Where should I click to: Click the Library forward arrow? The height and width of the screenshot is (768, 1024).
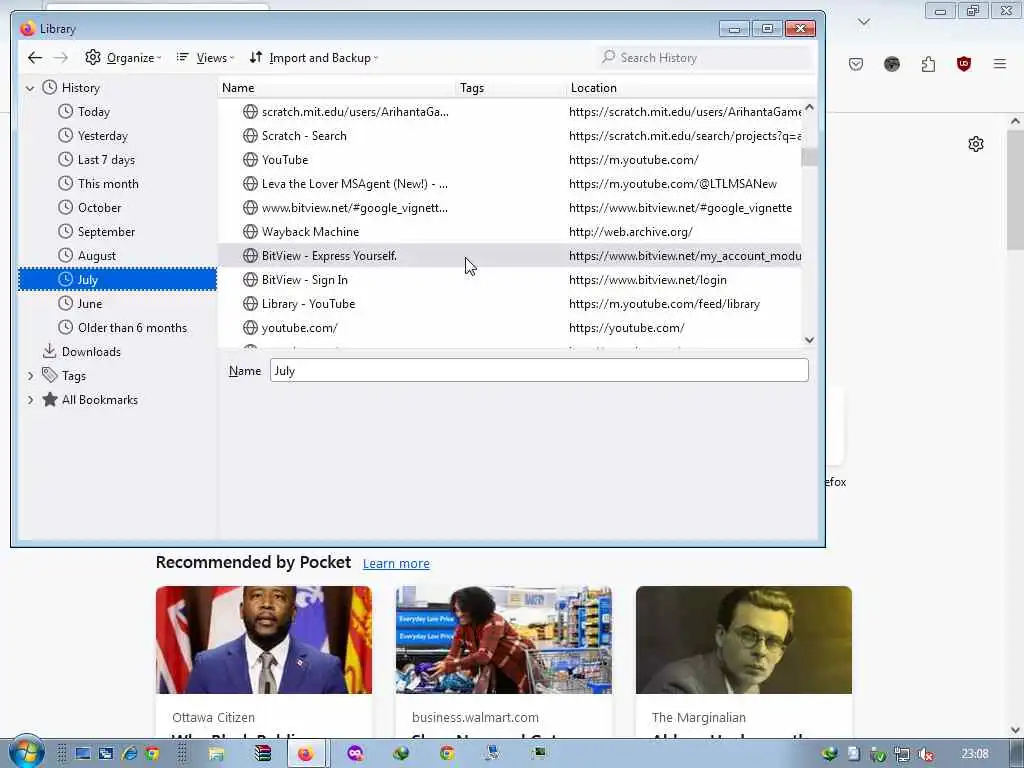pyautogui.click(x=61, y=57)
